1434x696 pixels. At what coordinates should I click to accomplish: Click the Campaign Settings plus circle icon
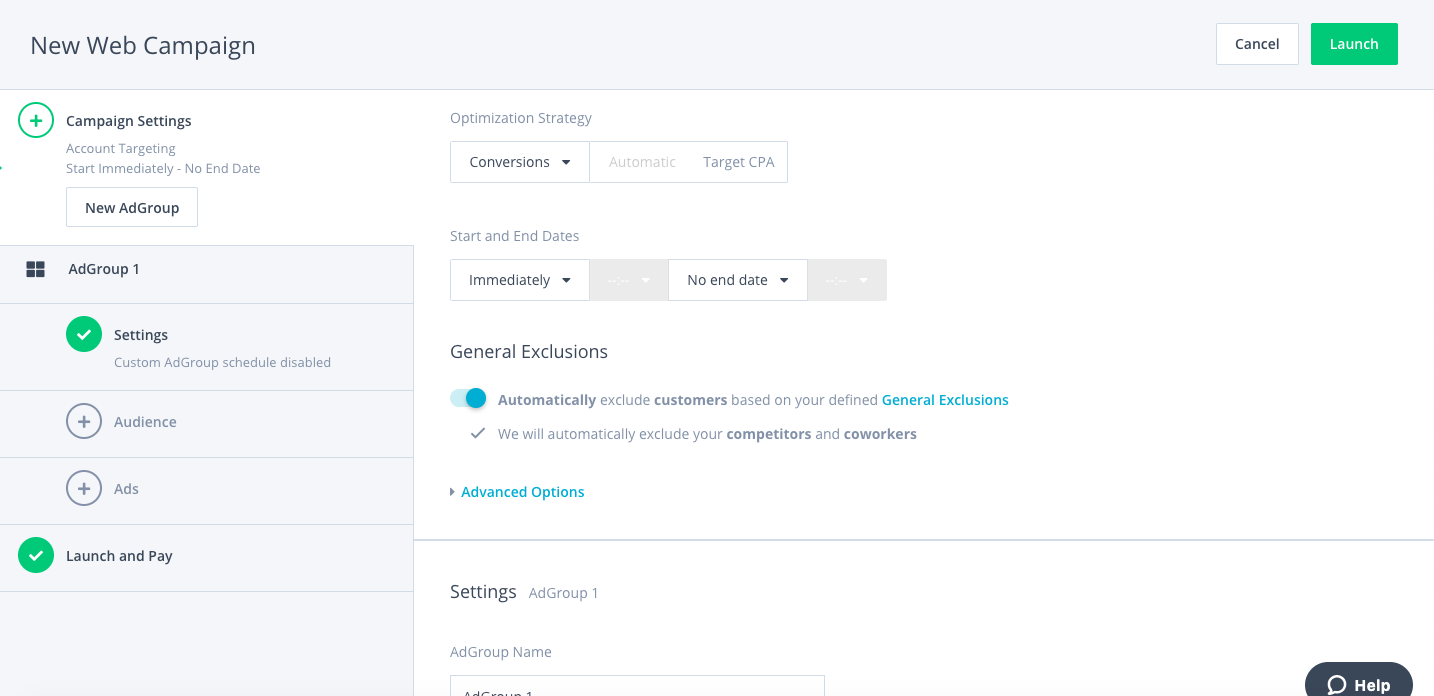click(36, 121)
